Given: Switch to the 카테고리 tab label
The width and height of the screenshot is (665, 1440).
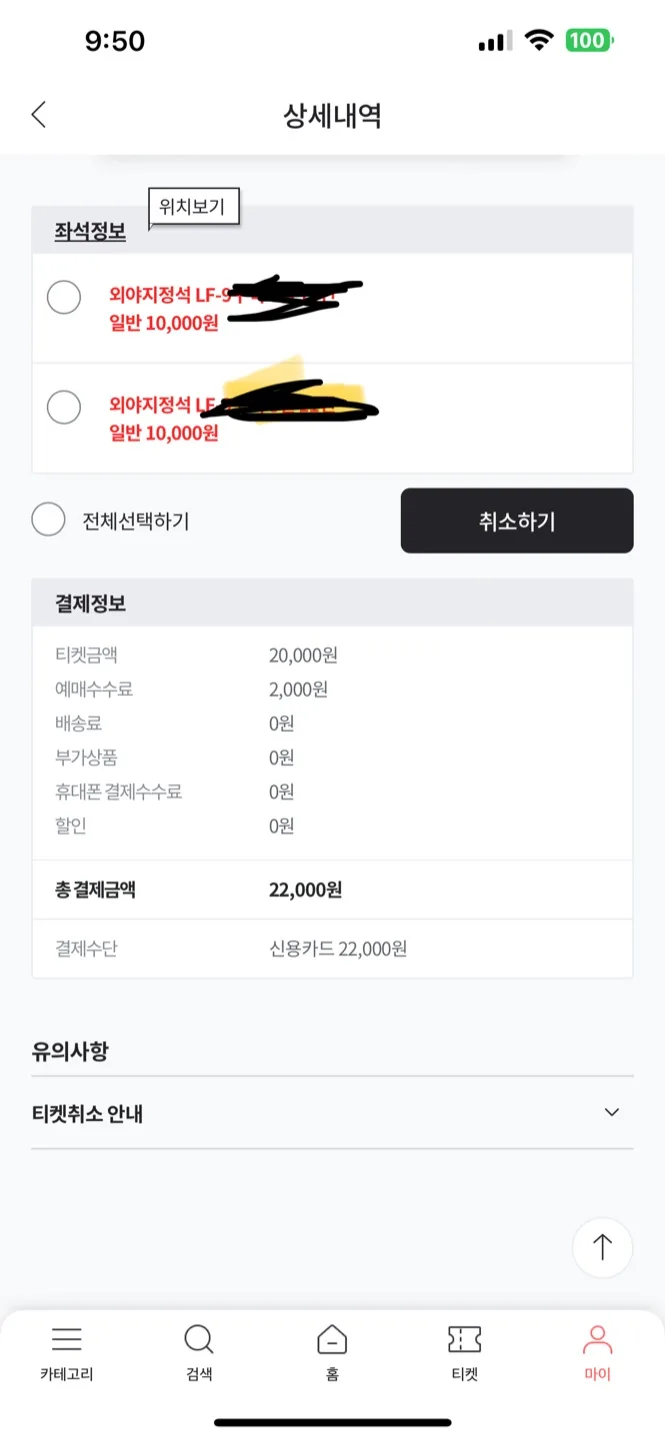Looking at the screenshot, I should [67, 1375].
